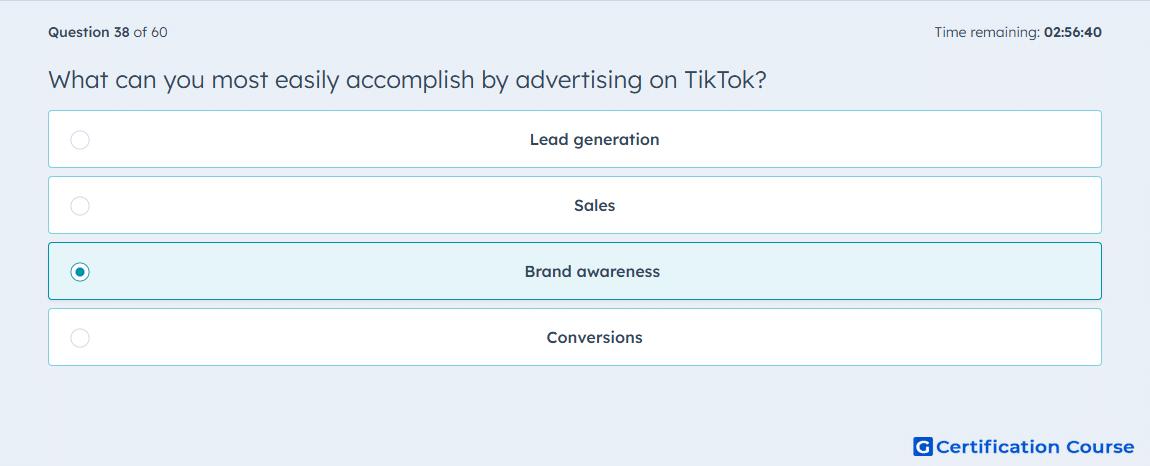Click the word "TikTok?" in the question
The height and width of the screenshot is (466, 1150).
point(725,80)
